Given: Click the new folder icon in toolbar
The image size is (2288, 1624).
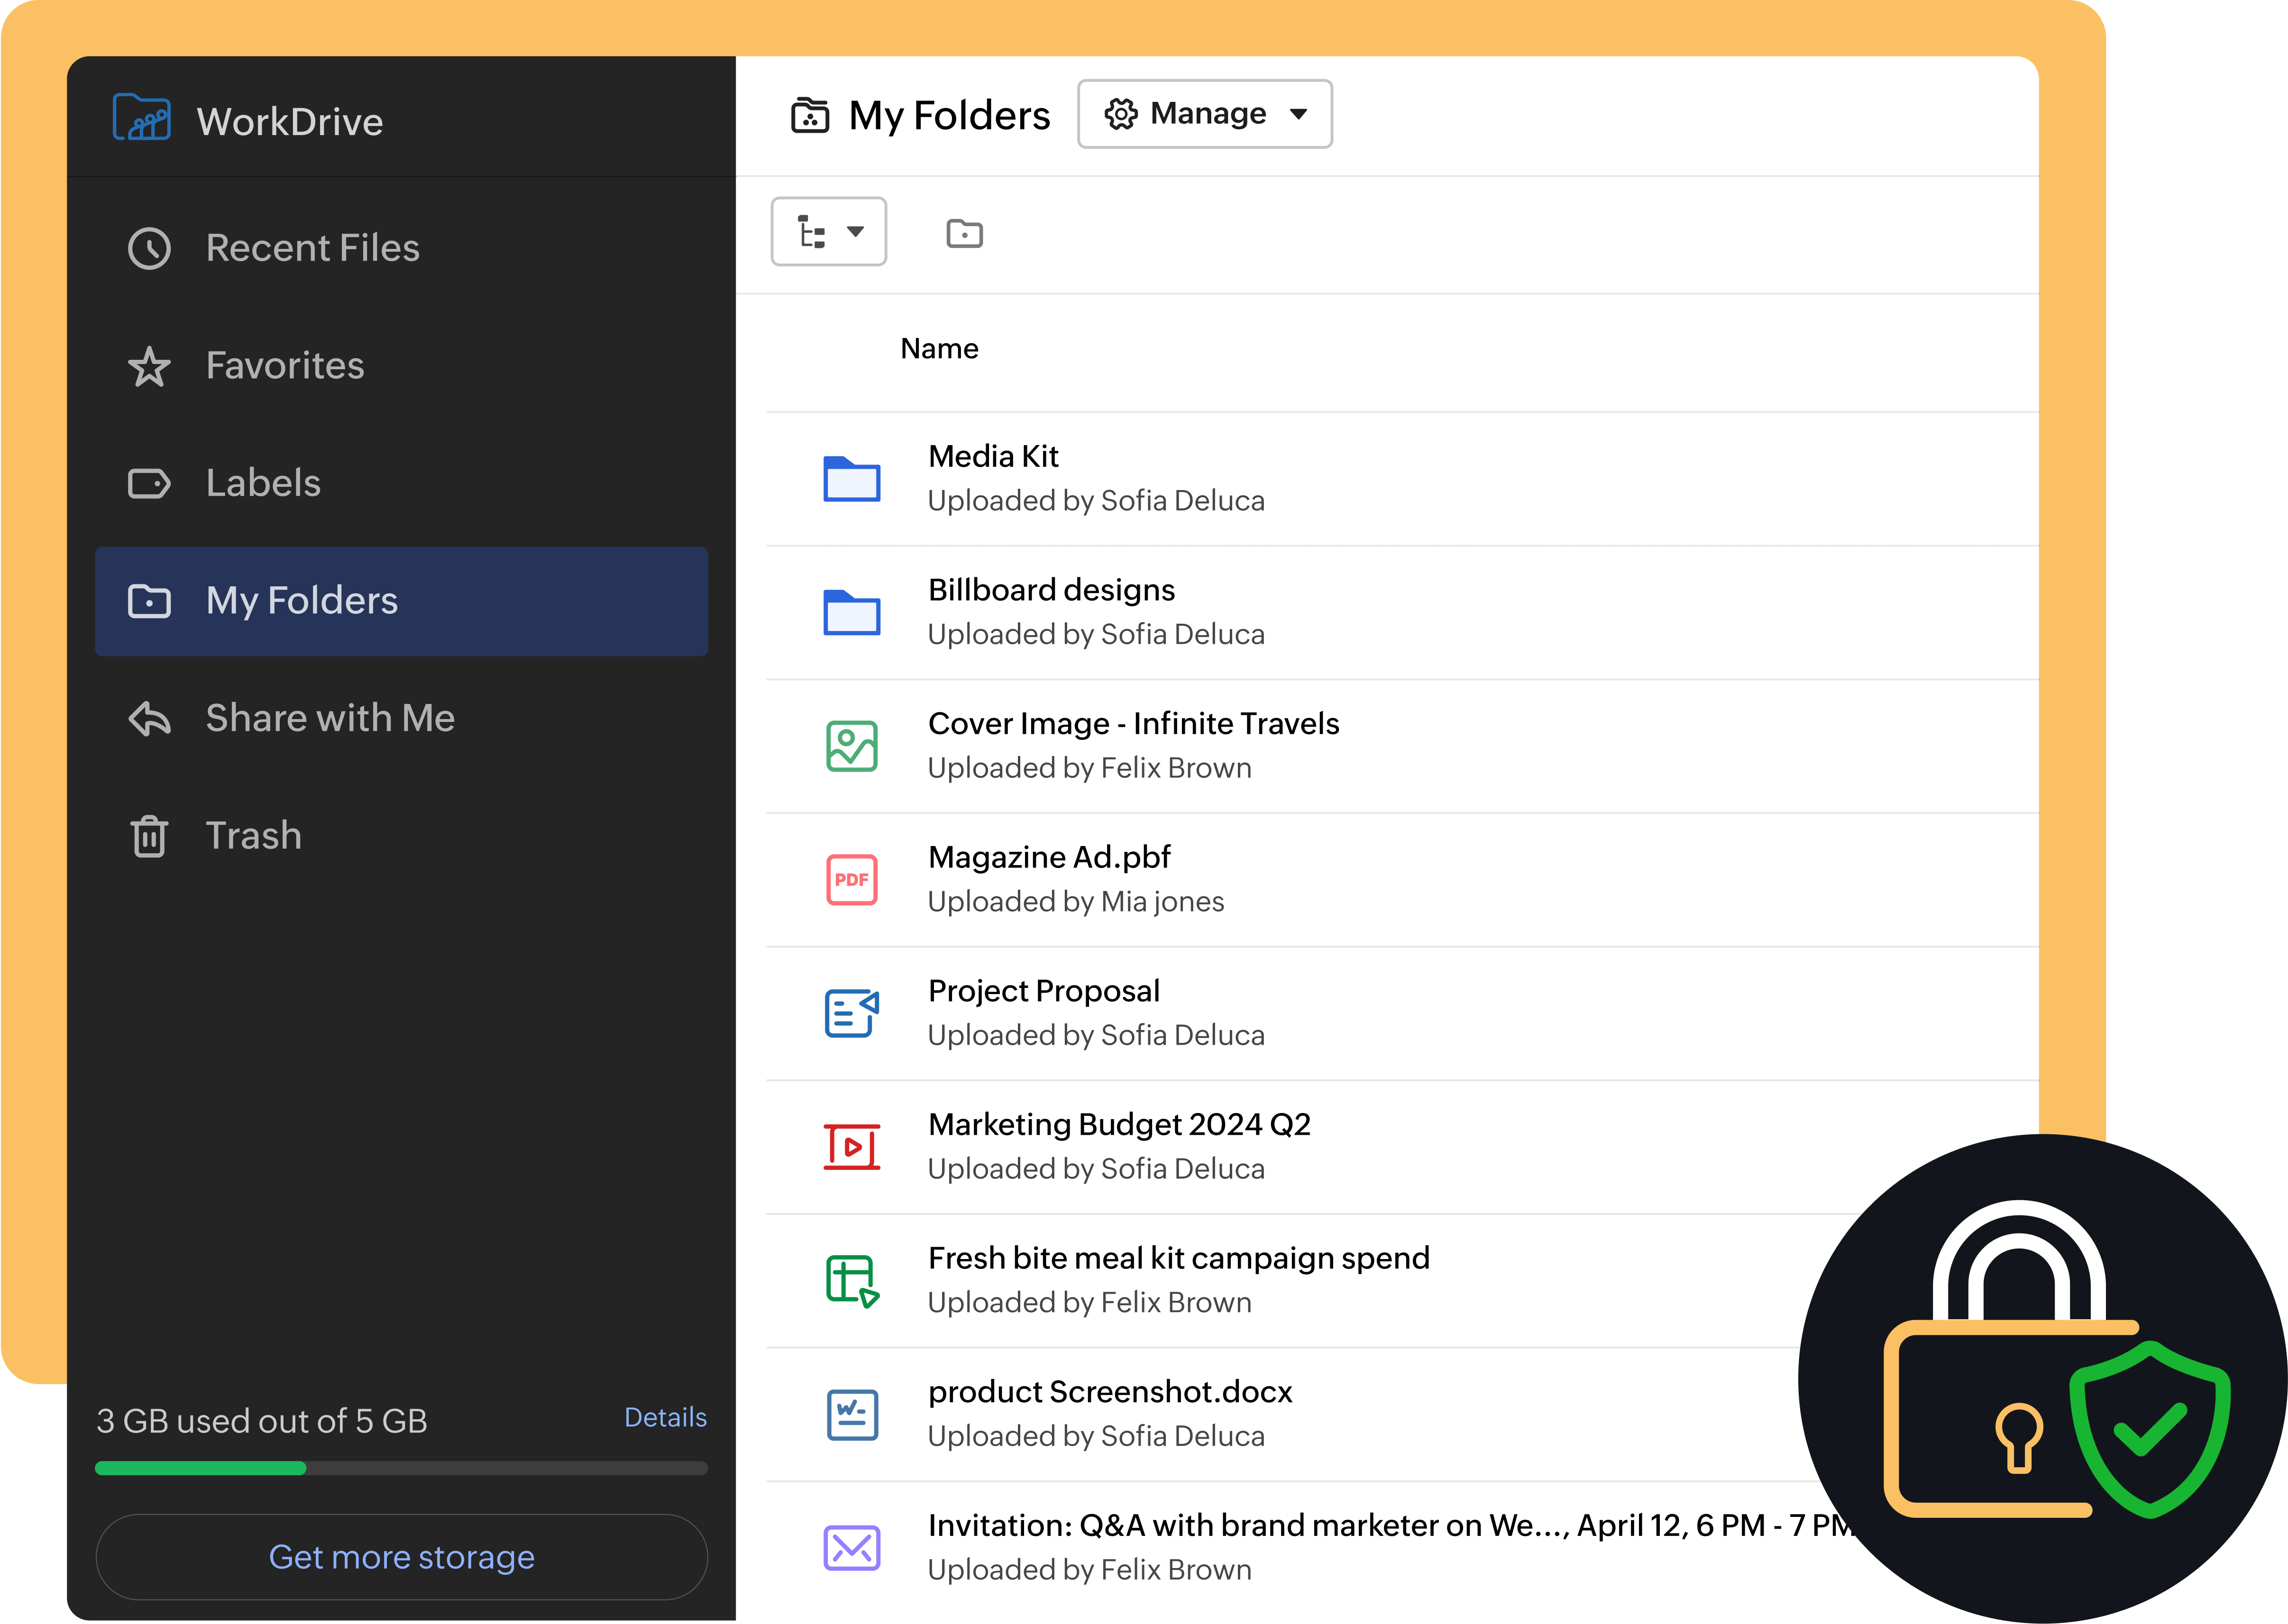Looking at the screenshot, I should tap(964, 233).
